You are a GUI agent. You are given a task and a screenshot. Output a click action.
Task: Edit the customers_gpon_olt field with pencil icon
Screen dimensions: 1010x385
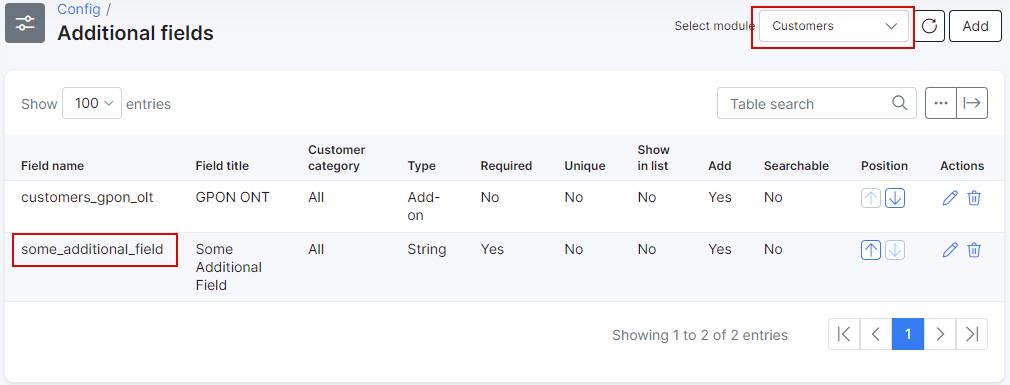(949, 198)
